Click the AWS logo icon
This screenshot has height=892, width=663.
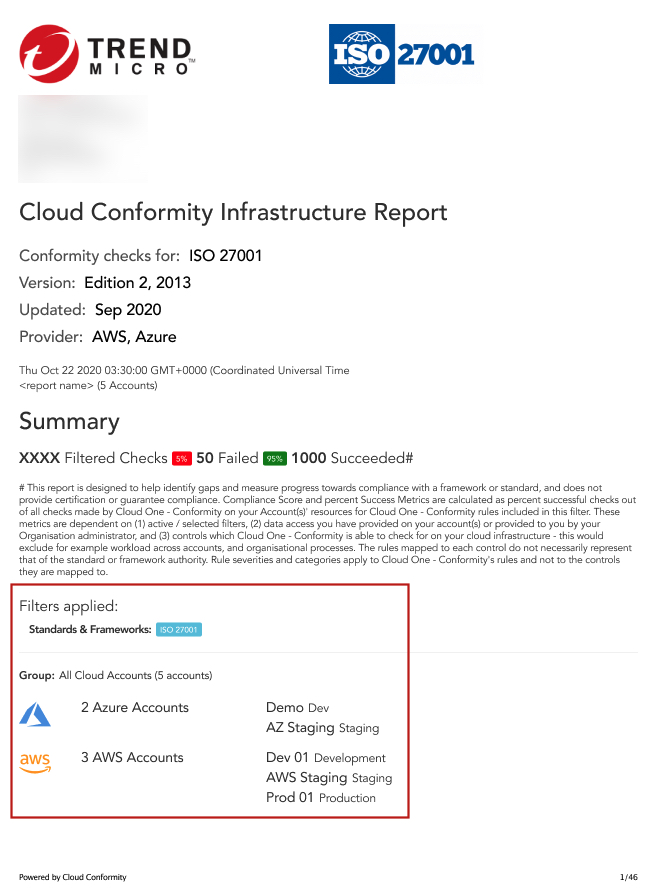(35, 762)
